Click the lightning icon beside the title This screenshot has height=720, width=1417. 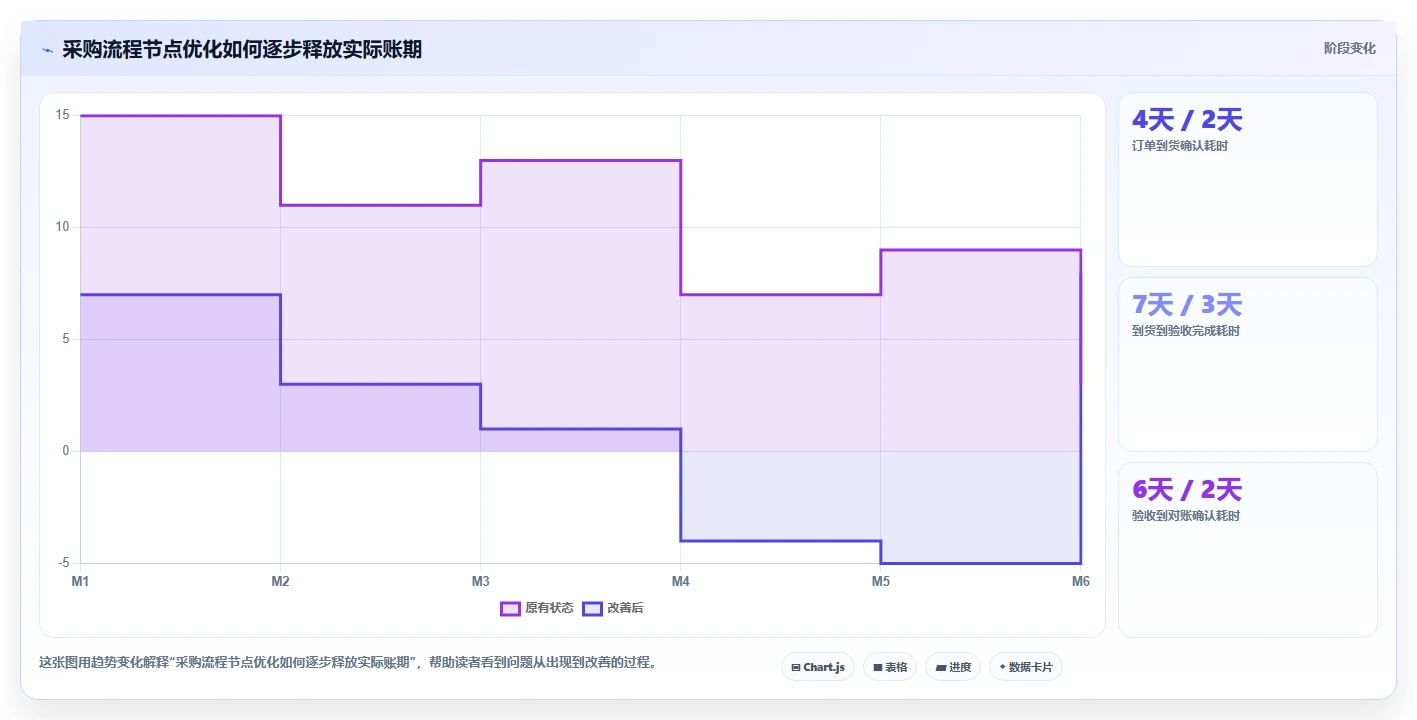(47, 49)
